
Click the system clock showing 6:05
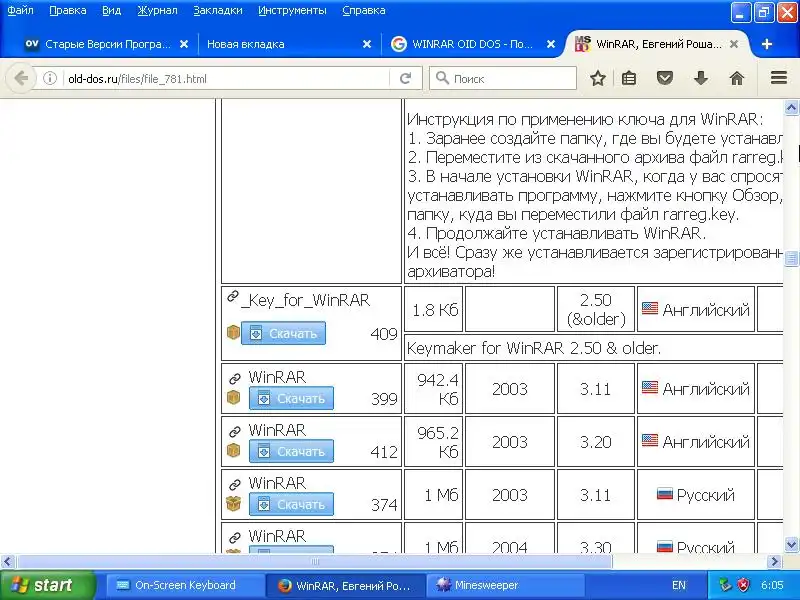(772, 585)
